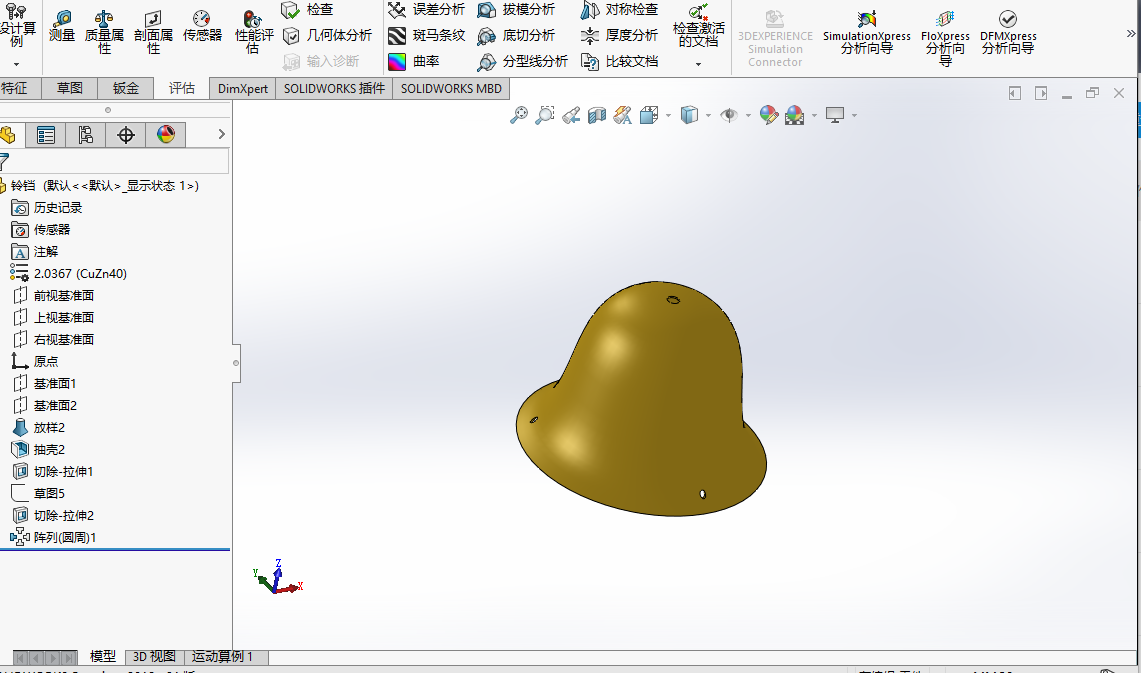This screenshot has height=673, width=1141.
Task: Click Zoom to Fit view icon
Action: [519, 115]
